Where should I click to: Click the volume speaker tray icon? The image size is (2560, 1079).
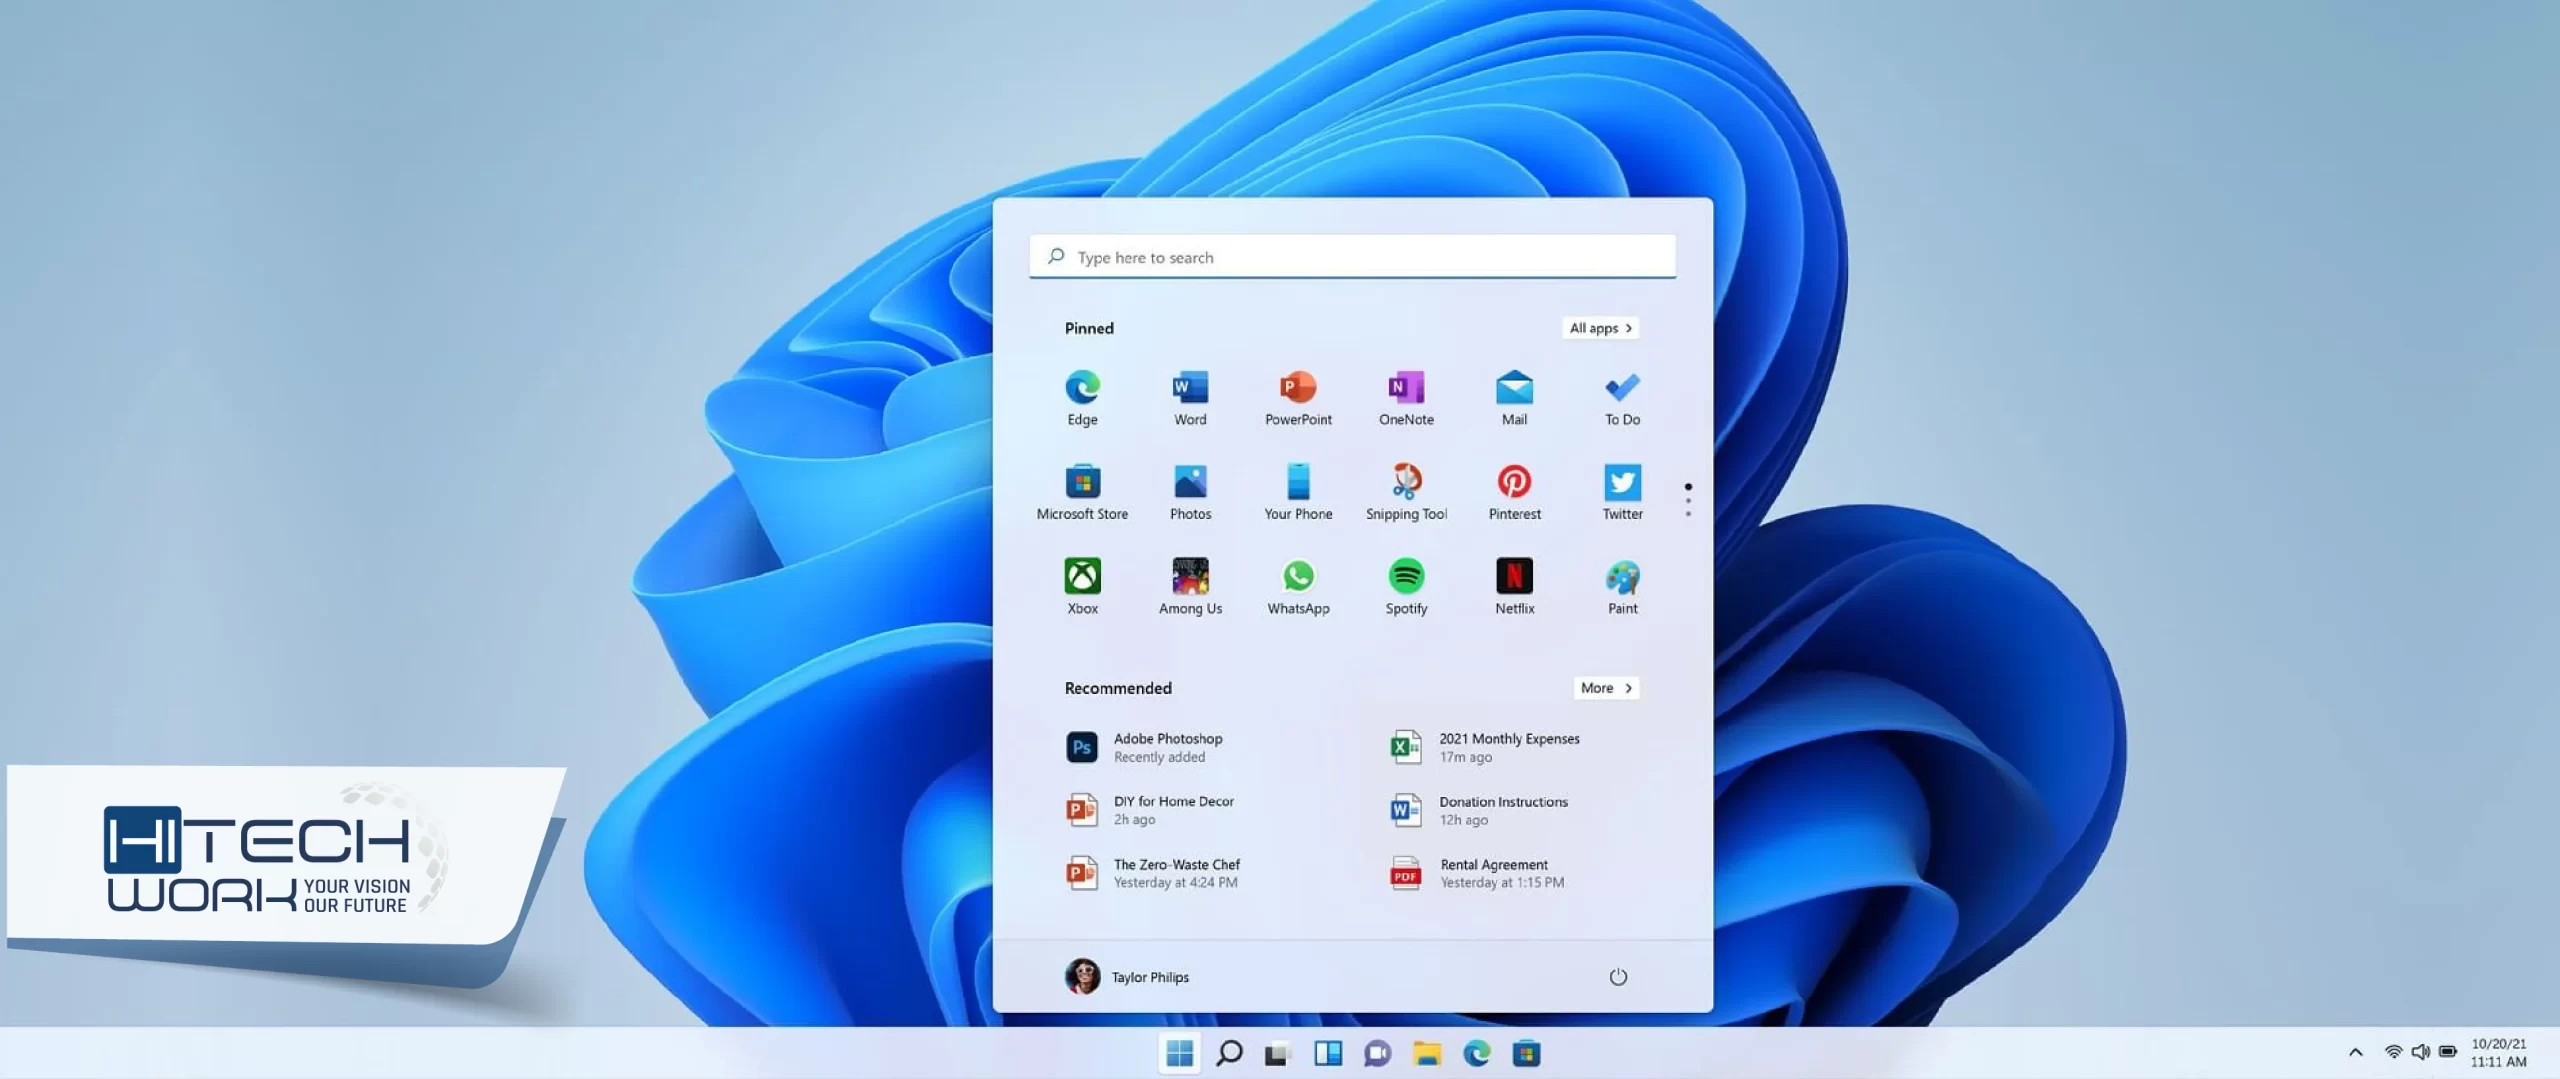(x=2420, y=1052)
